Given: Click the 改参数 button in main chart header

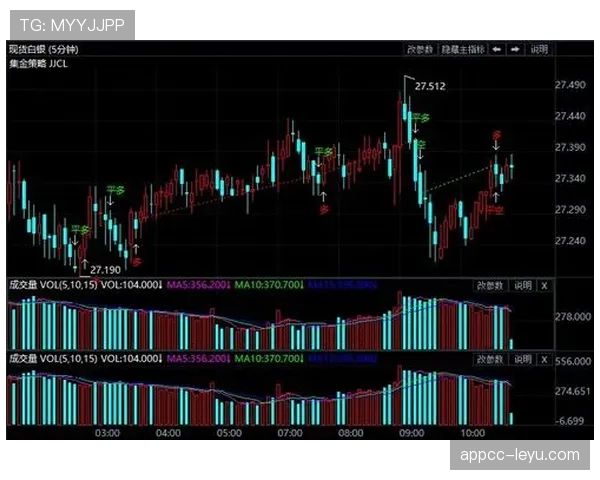Looking at the screenshot, I should (x=419, y=48).
